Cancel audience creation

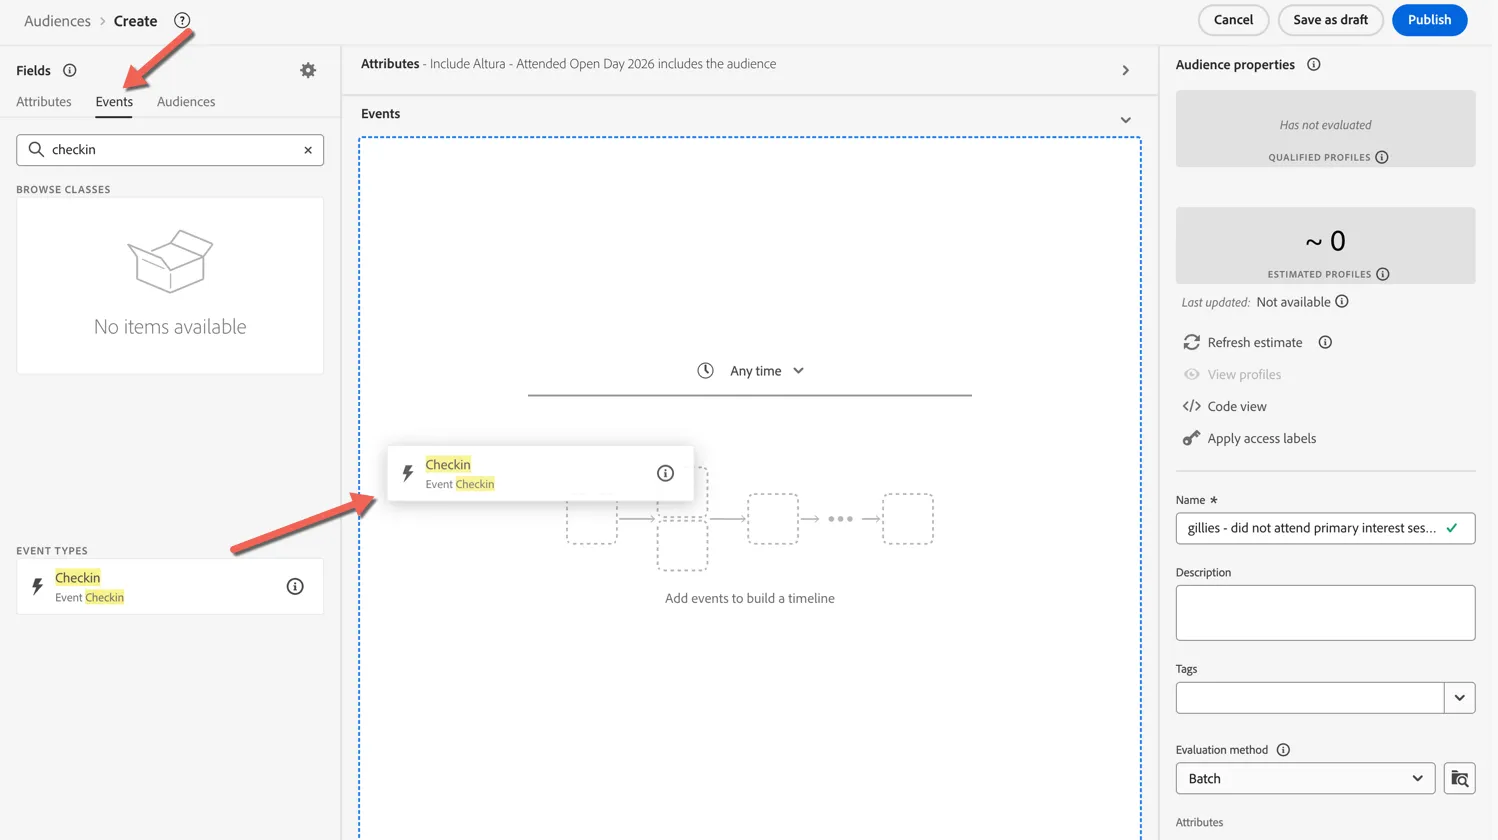(x=1233, y=20)
